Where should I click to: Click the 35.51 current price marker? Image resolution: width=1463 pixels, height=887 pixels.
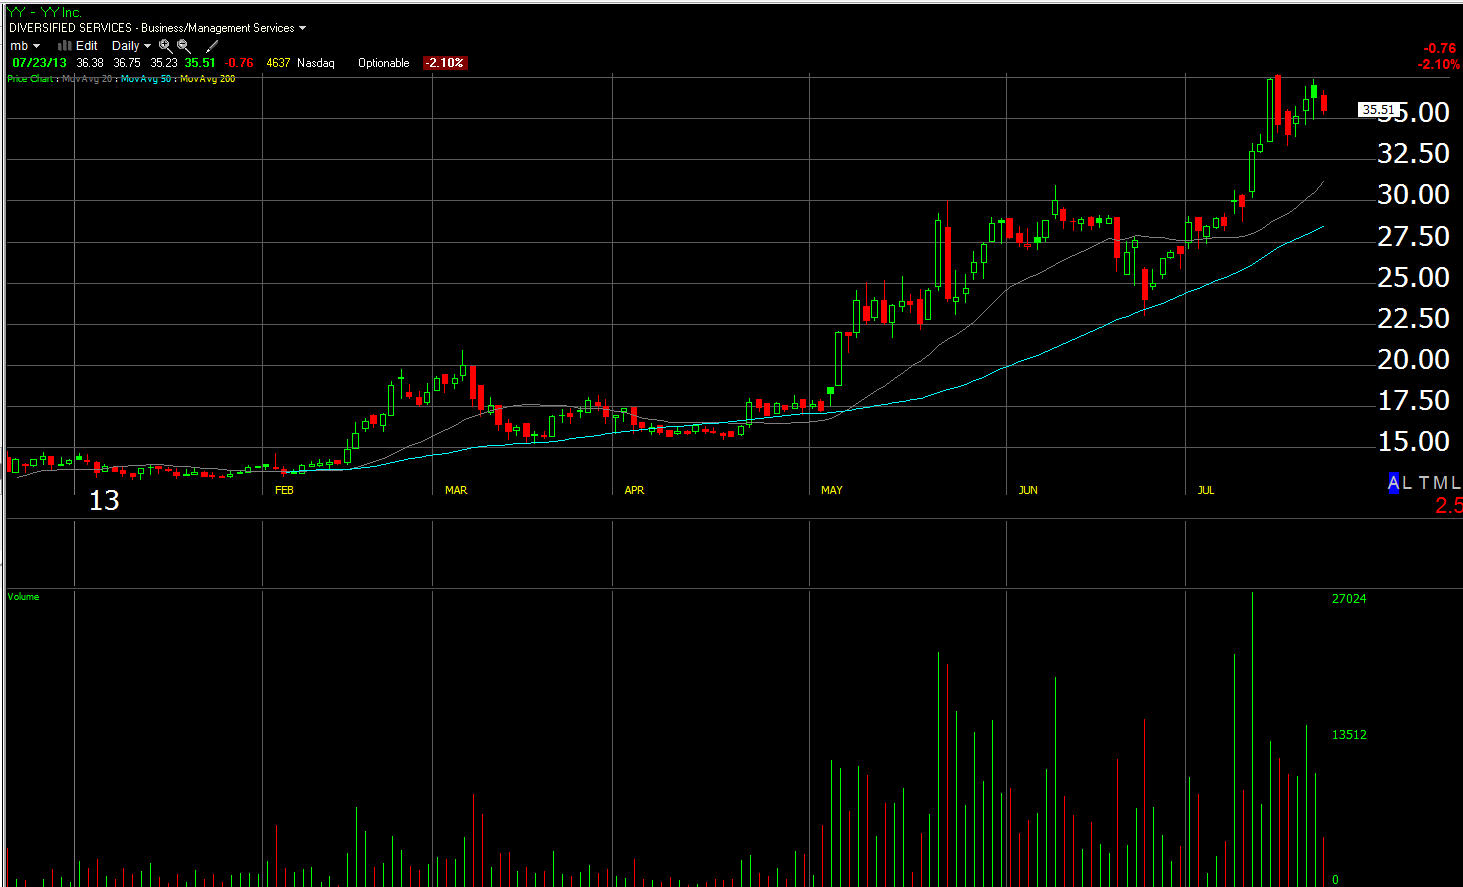coord(1378,110)
